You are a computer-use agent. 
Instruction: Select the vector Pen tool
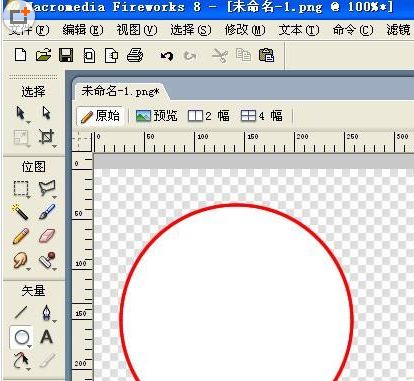(47, 313)
